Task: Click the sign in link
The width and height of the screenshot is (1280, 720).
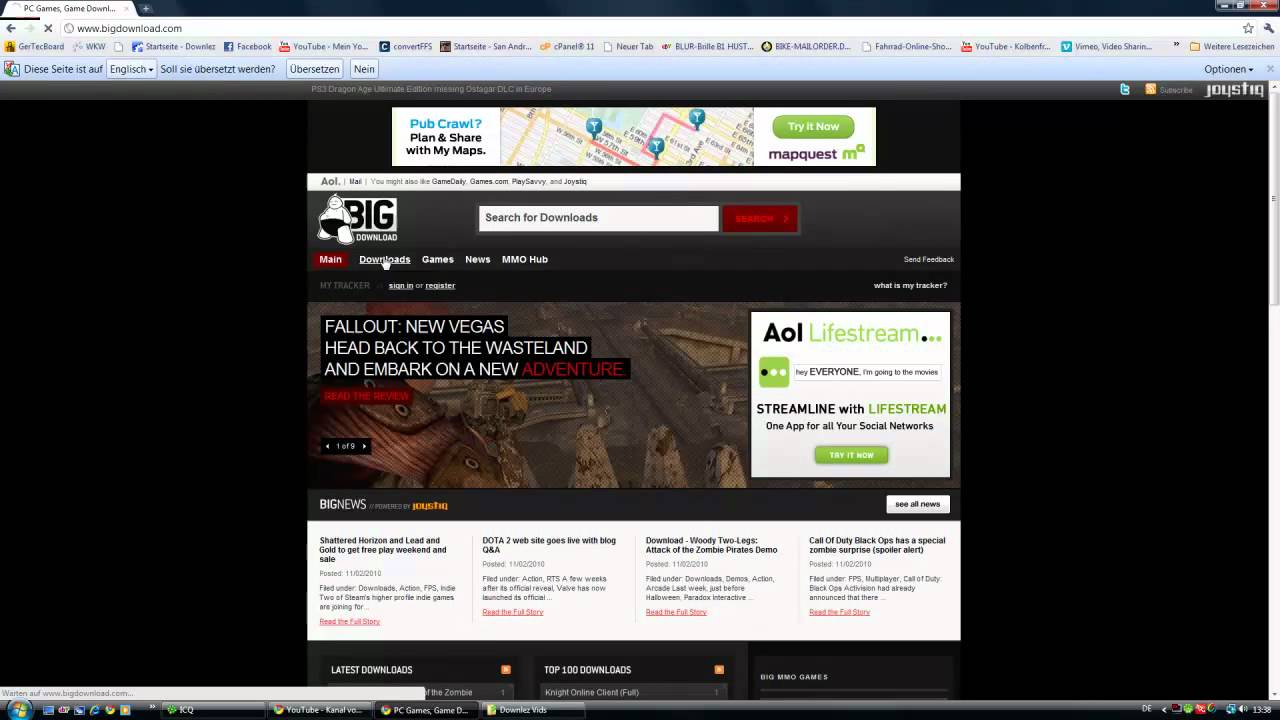Action: (400, 286)
